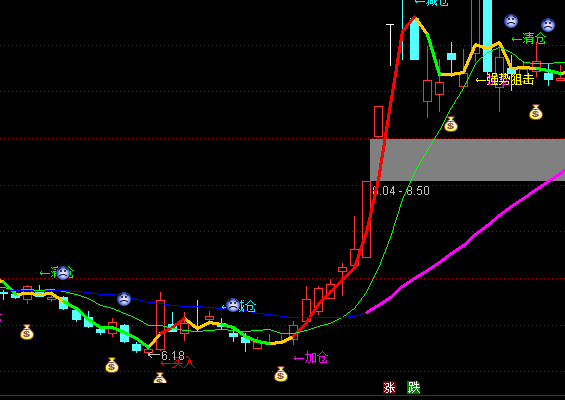Select the 8.04 - 8.50 gap price label
The height and width of the screenshot is (400, 565).
pyautogui.click(x=401, y=191)
